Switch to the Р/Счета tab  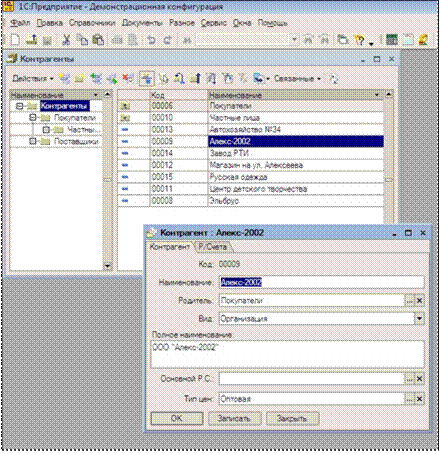[x=213, y=247]
